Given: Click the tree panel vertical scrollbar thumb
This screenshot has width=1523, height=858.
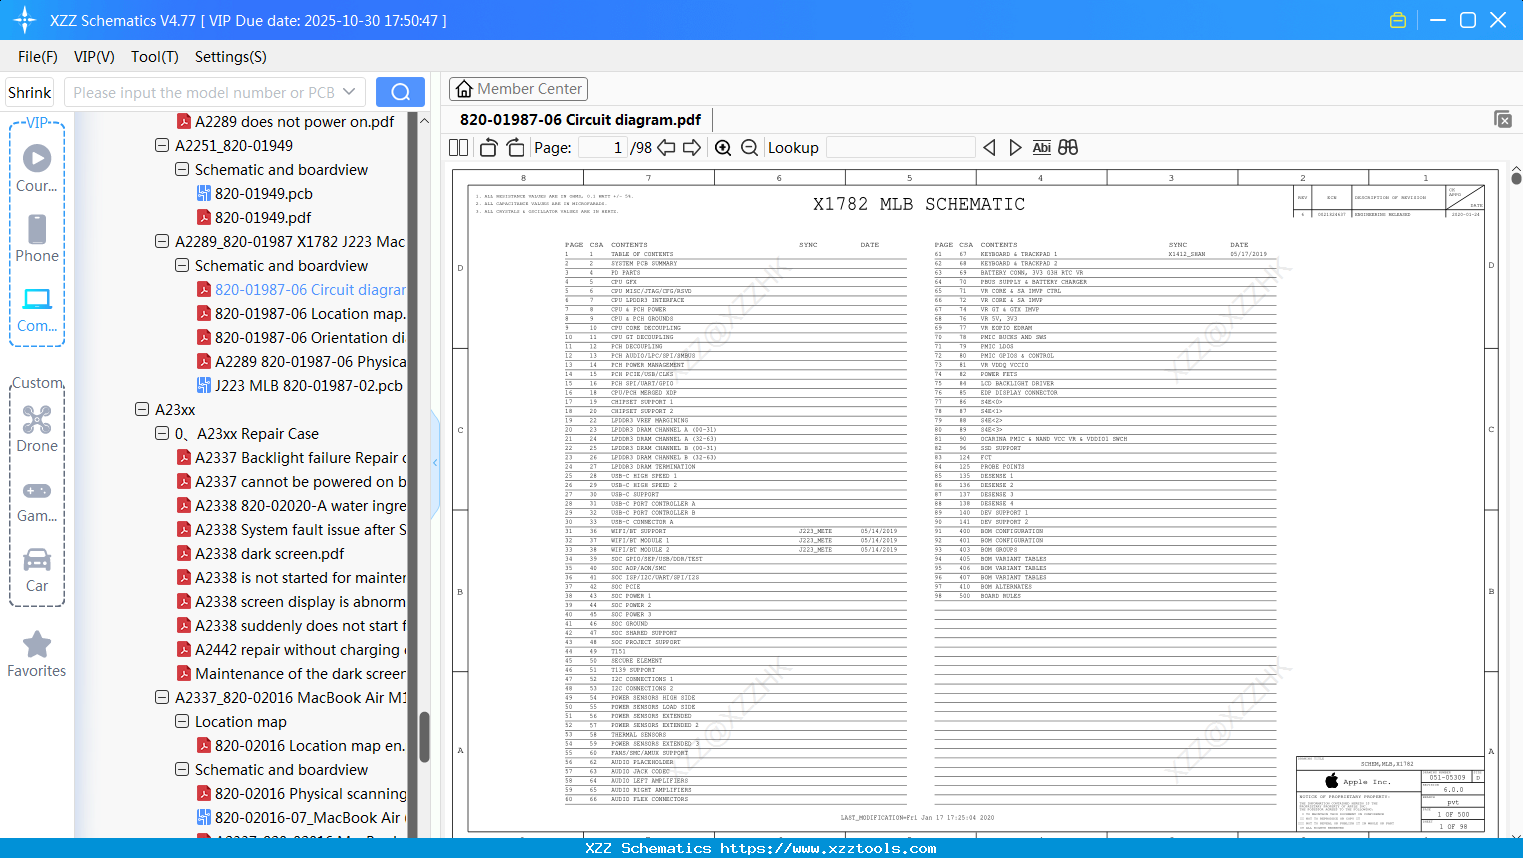Looking at the screenshot, I should [424, 737].
